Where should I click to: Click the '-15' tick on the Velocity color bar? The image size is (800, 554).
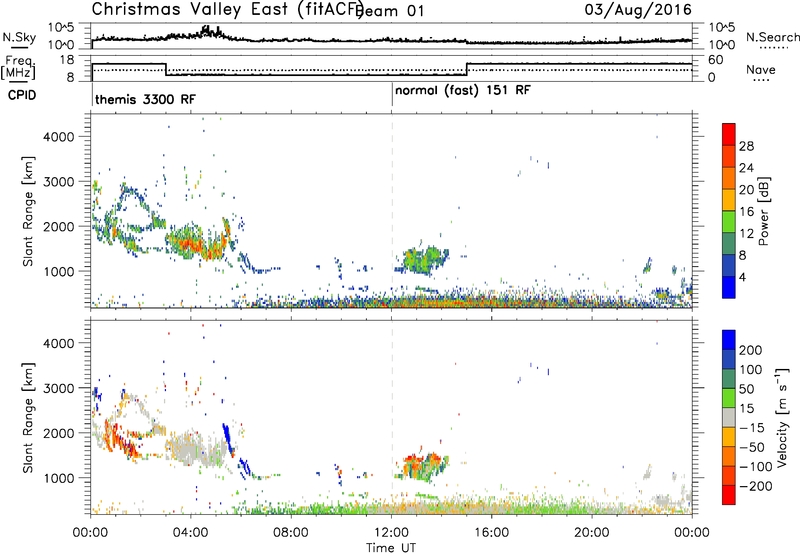click(x=751, y=428)
